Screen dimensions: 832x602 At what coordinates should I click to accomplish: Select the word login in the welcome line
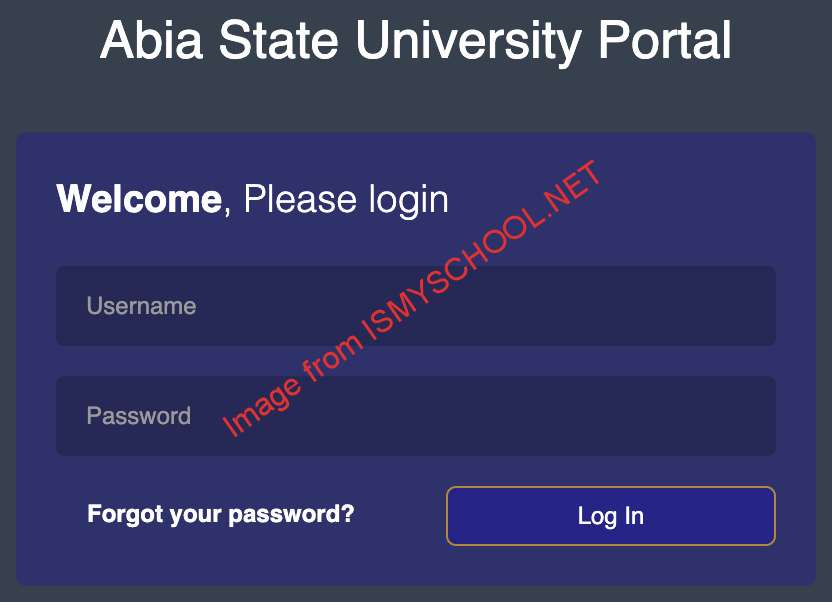[x=409, y=200]
